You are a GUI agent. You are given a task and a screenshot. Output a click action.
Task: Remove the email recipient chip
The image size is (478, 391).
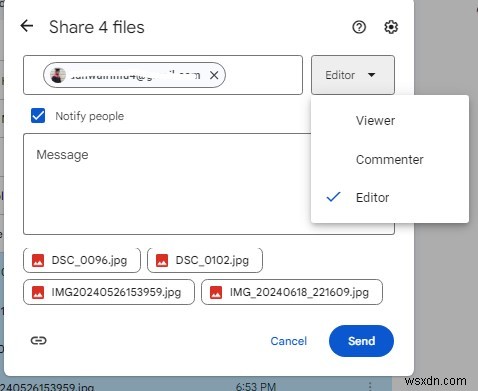coord(214,75)
